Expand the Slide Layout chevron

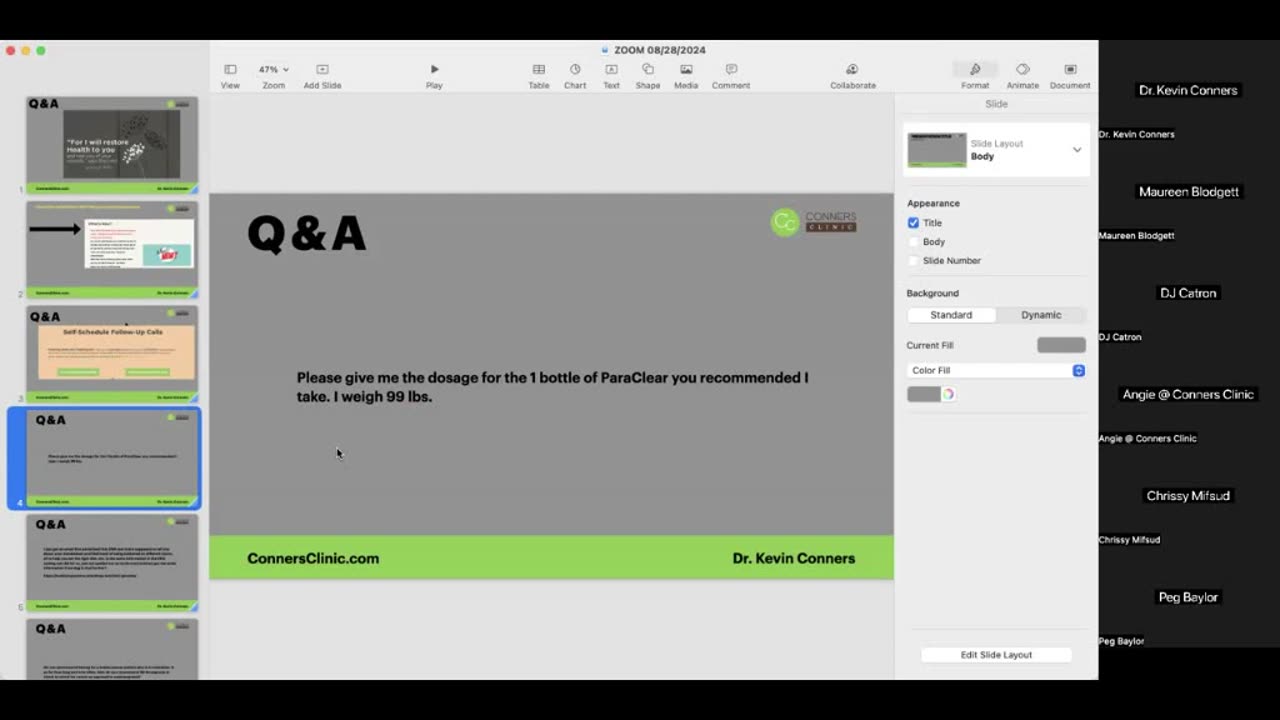(x=1077, y=150)
